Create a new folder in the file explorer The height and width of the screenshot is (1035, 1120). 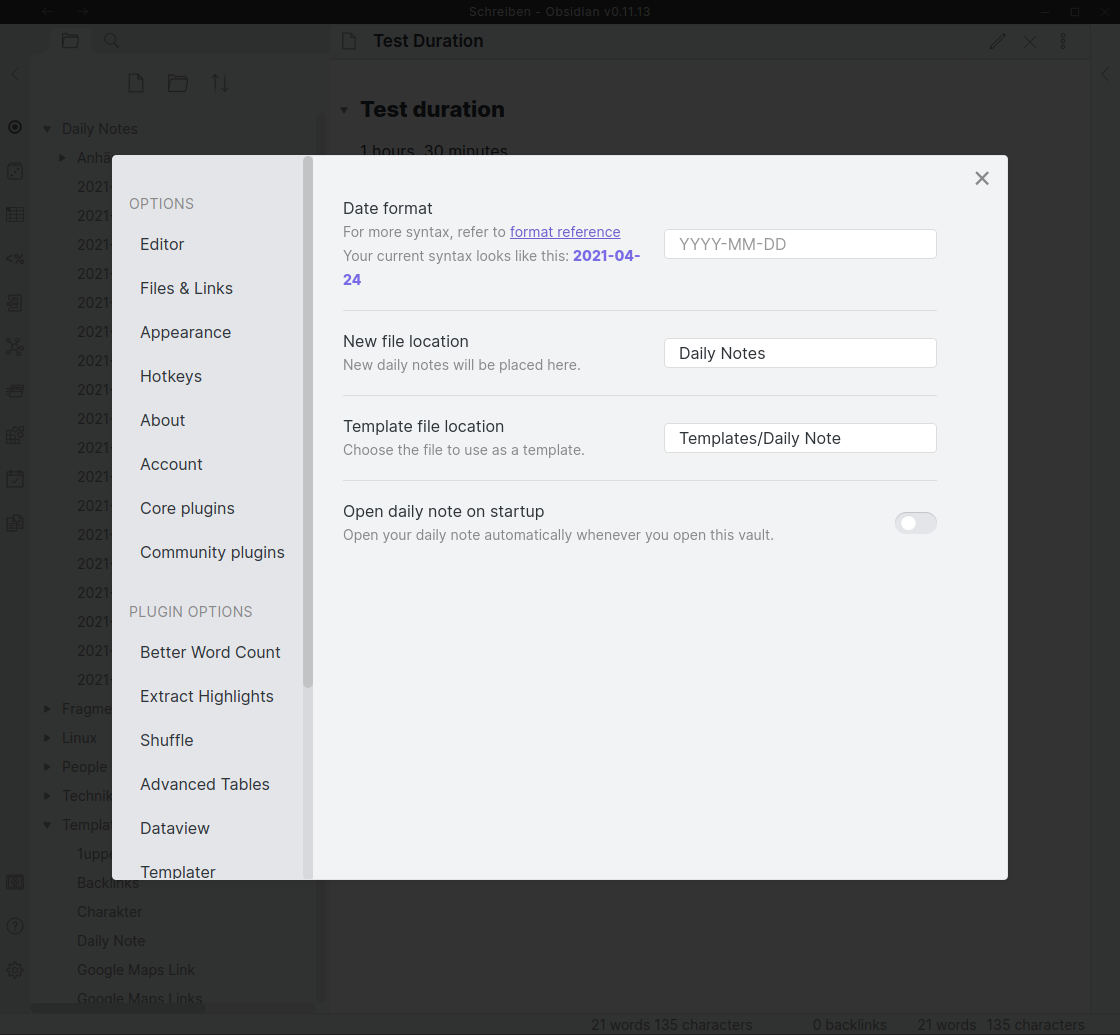coord(178,83)
